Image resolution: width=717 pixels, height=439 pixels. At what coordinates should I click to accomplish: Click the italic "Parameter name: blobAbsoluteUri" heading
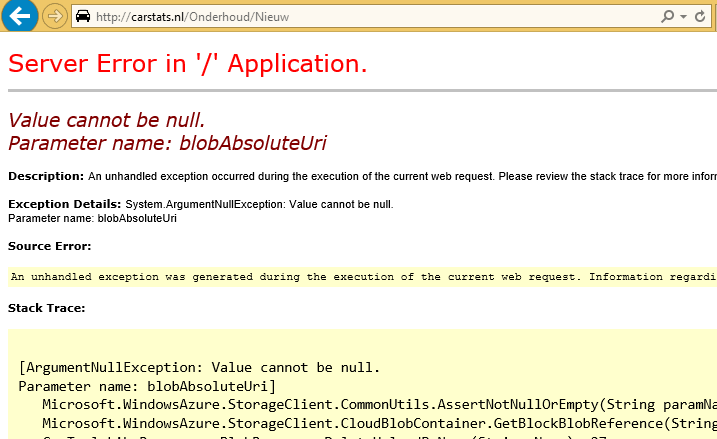pos(167,143)
